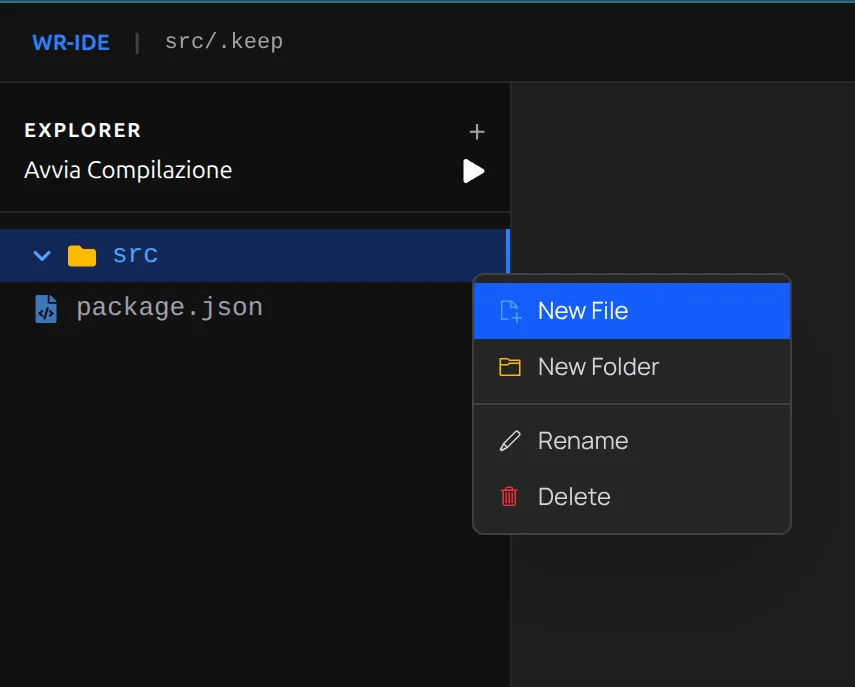The height and width of the screenshot is (687, 855).
Task: Open the package.json file
Action: tap(169, 307)
